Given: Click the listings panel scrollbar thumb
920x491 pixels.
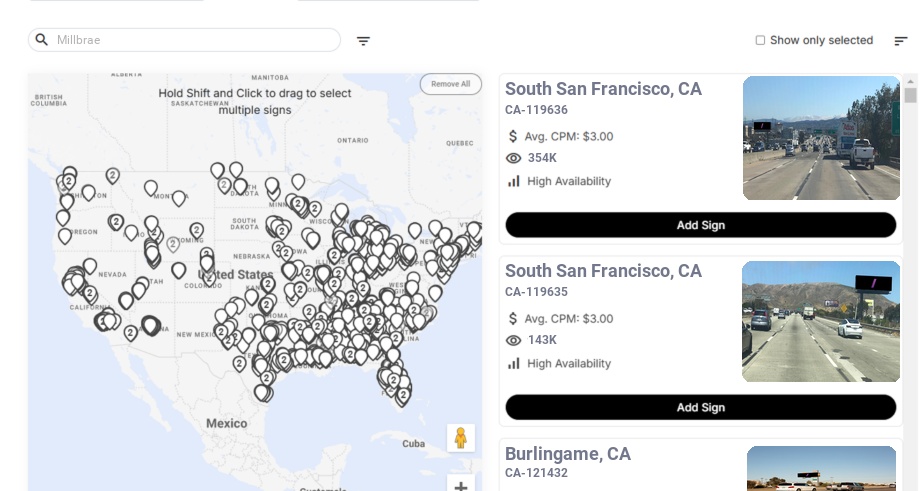Looking at the screenshot, I should pyautogui.click(x=910, y=95).
